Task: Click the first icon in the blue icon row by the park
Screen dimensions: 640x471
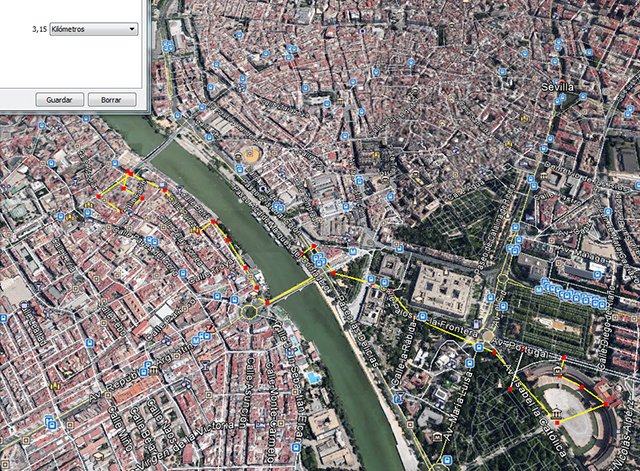Action: pyautogui.click(x=538, y=288)
